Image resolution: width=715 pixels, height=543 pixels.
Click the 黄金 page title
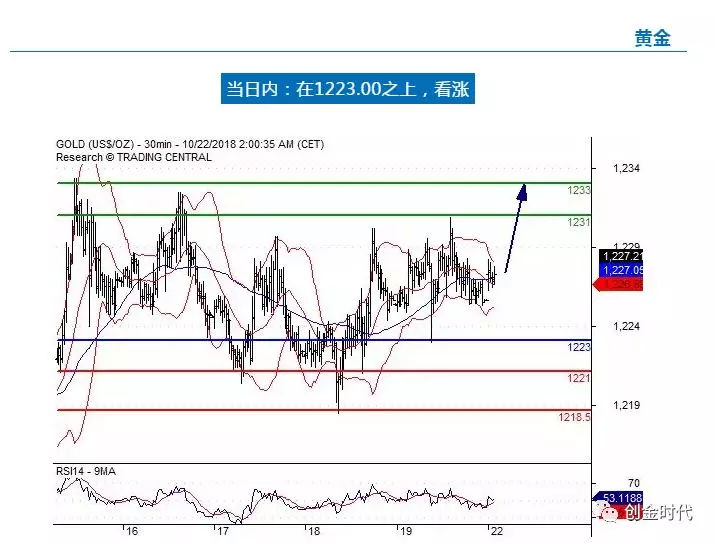click(x=652, y=38)
